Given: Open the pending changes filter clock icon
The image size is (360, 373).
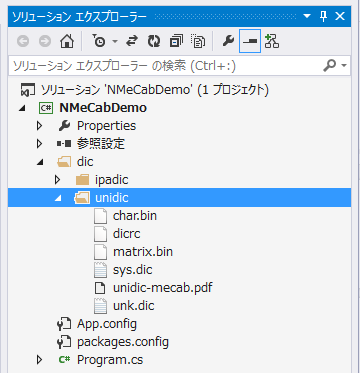Looking at the screenshot, I should tap(99, 41).
